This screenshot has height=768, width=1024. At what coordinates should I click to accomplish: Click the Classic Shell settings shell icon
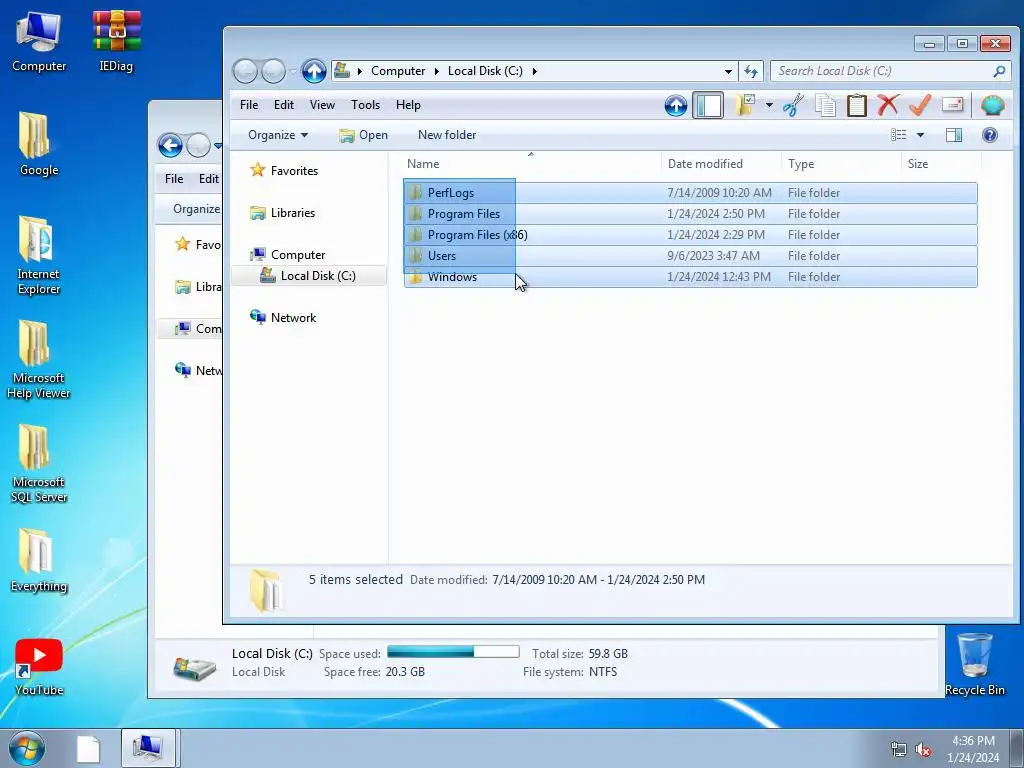pyautogui.click(x=993, y=105)
